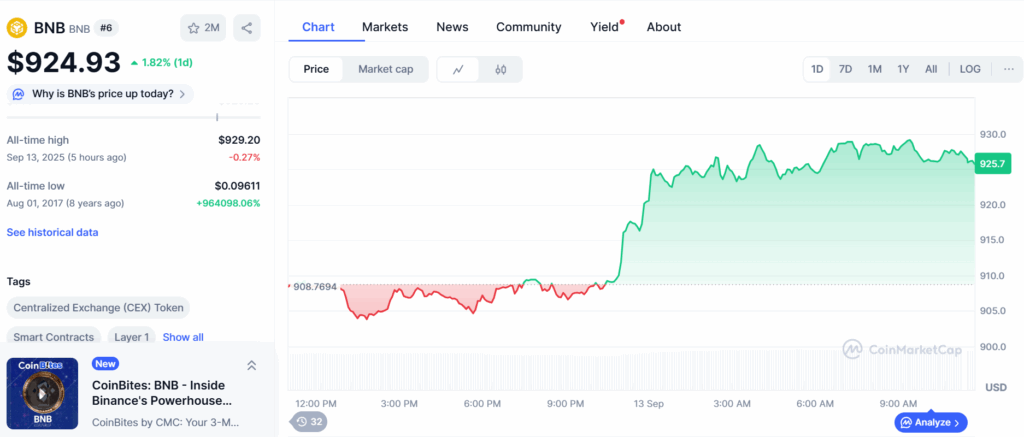Show all tags

click(x=183, y=337)
